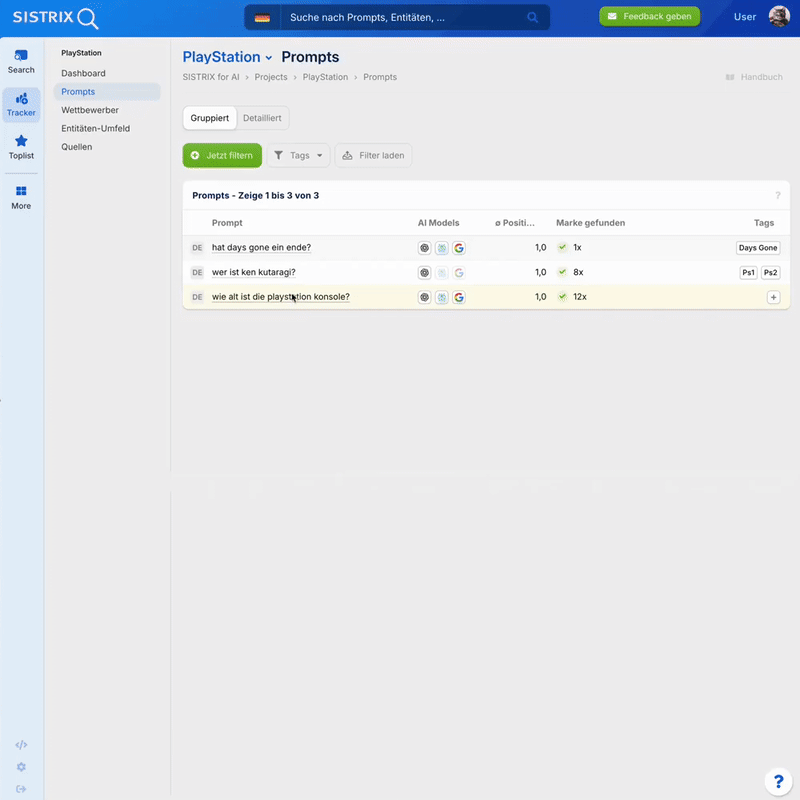This screenshot has width=800, height=800.
Task: Go to Wettbewerber in the side menu
Action: [x=90, y=110]
